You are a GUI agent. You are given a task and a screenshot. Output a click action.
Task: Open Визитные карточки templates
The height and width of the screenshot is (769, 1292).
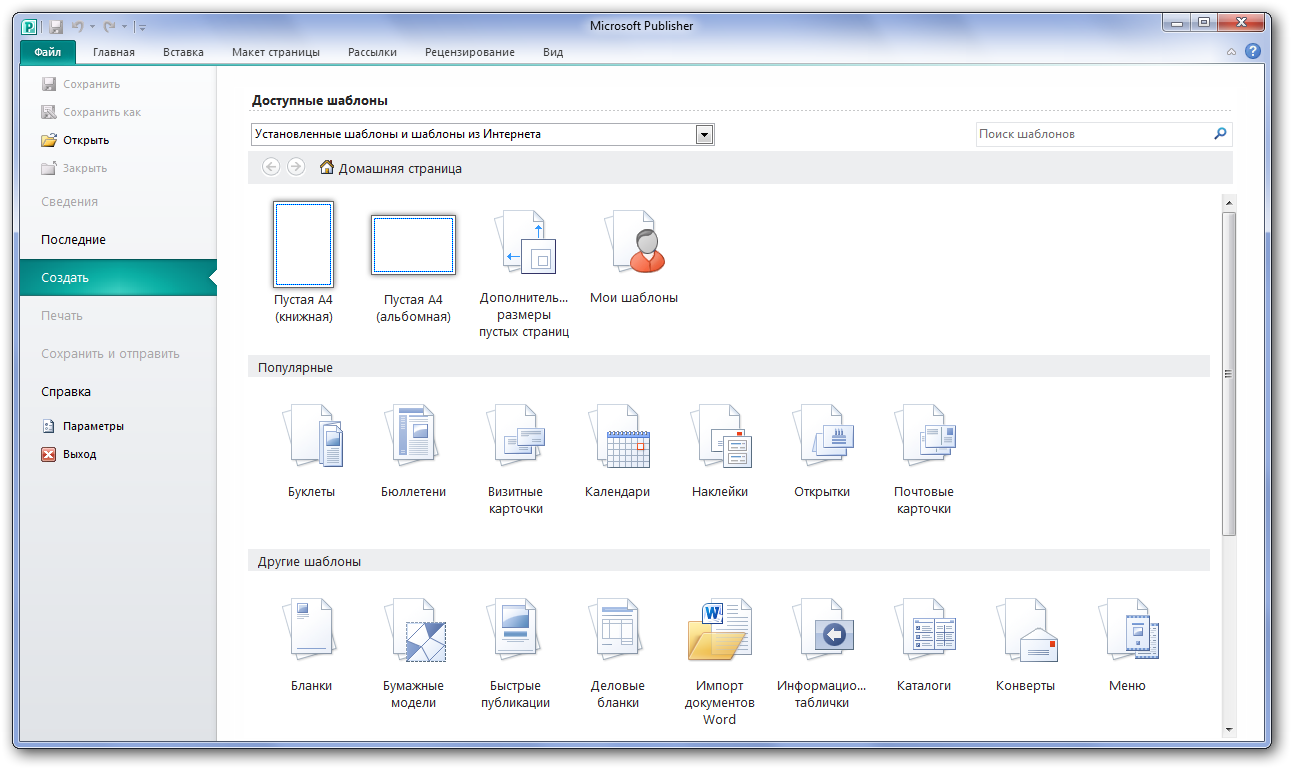(515, 437)
